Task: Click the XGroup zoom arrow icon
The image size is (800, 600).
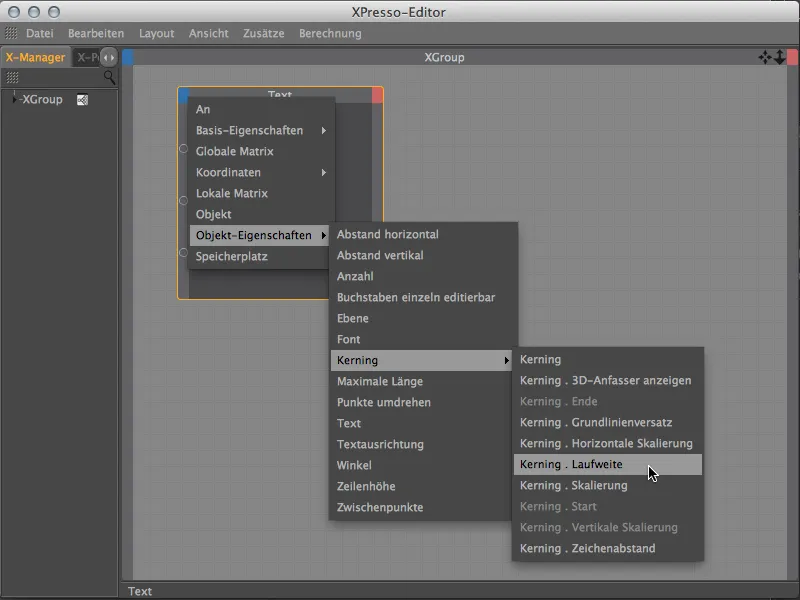Action: click(x=779, y=57)
